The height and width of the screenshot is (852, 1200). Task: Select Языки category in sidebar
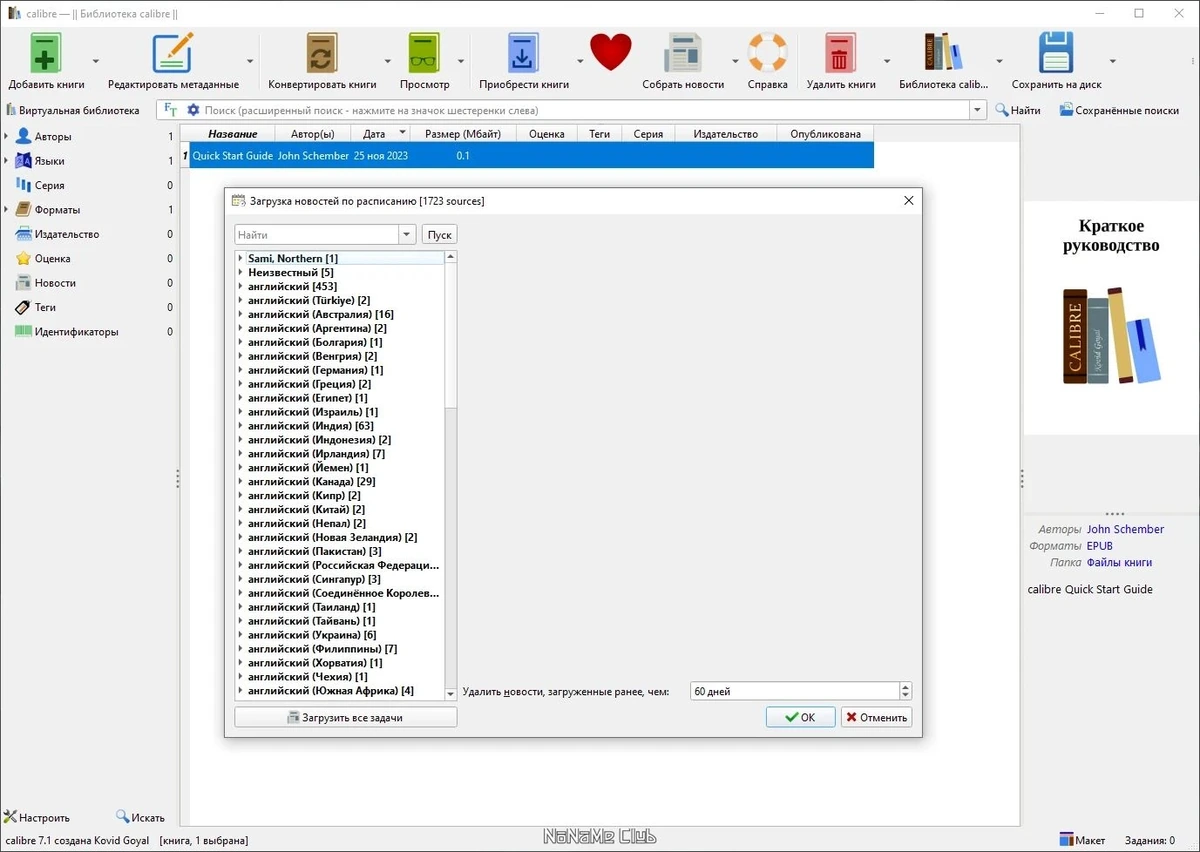coord(49,161)
